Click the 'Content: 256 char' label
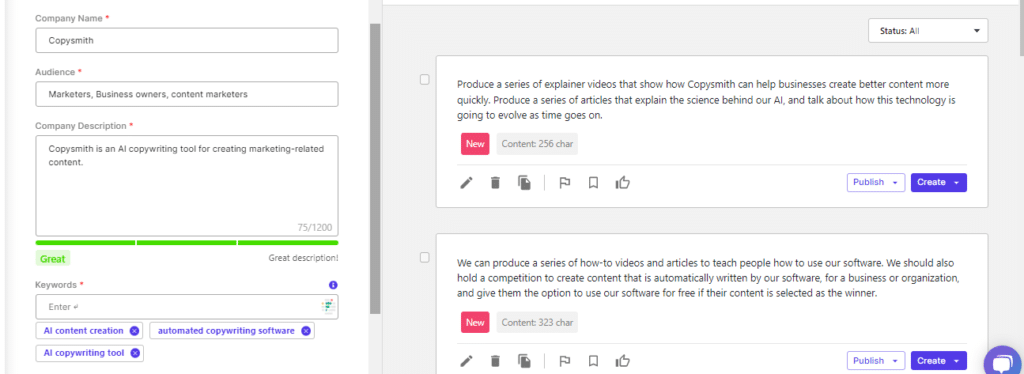 [537, 144]
